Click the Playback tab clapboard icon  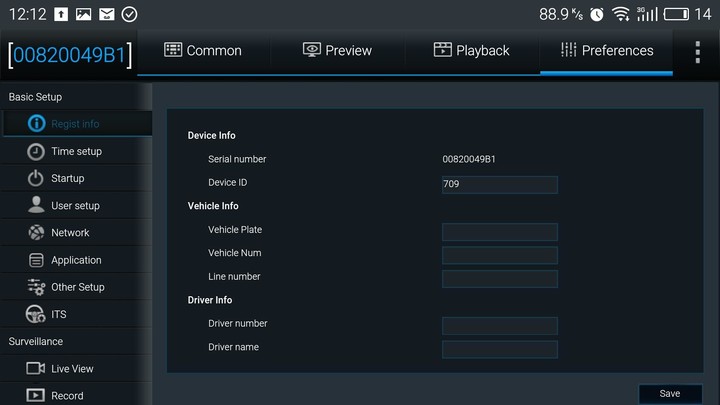tap(442, 50)
